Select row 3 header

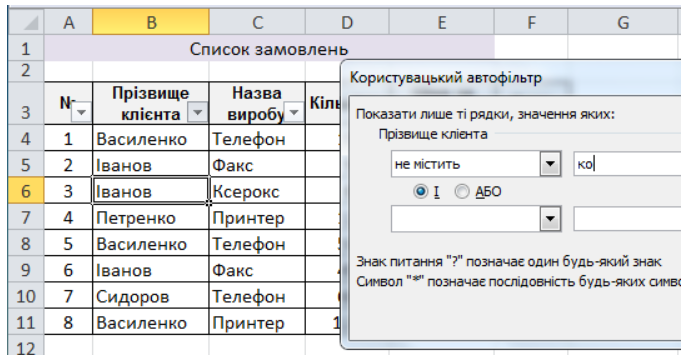(26, 103)
